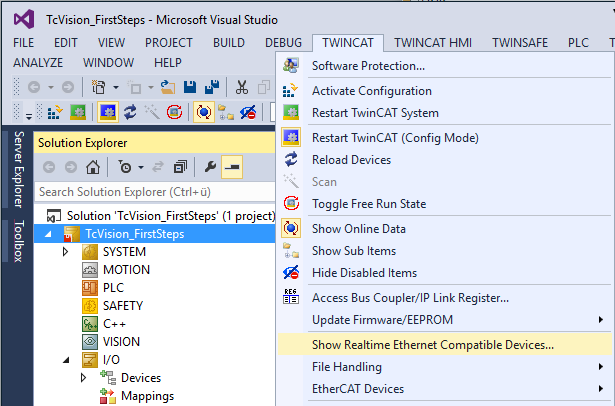Toggle Solution Explorer Preview Selected Items button
The height and width of the screenshot is (406, 615).
pos(232,167)
